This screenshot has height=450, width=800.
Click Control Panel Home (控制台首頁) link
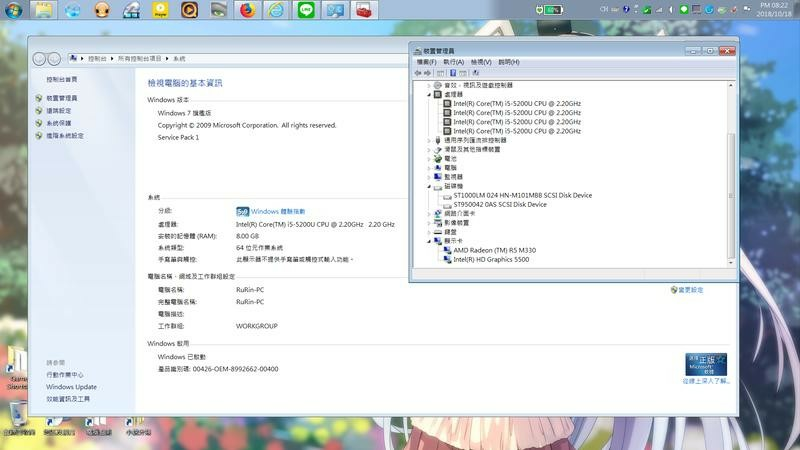62,80
